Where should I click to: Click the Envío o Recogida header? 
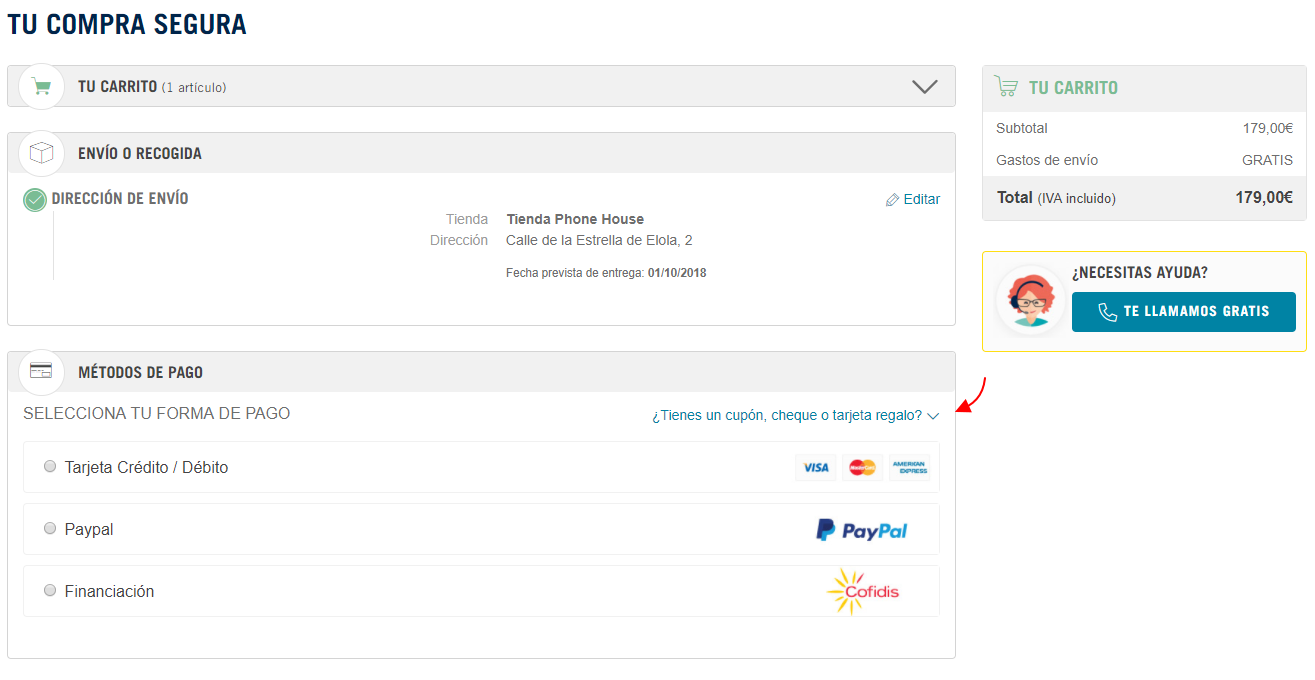140,154
